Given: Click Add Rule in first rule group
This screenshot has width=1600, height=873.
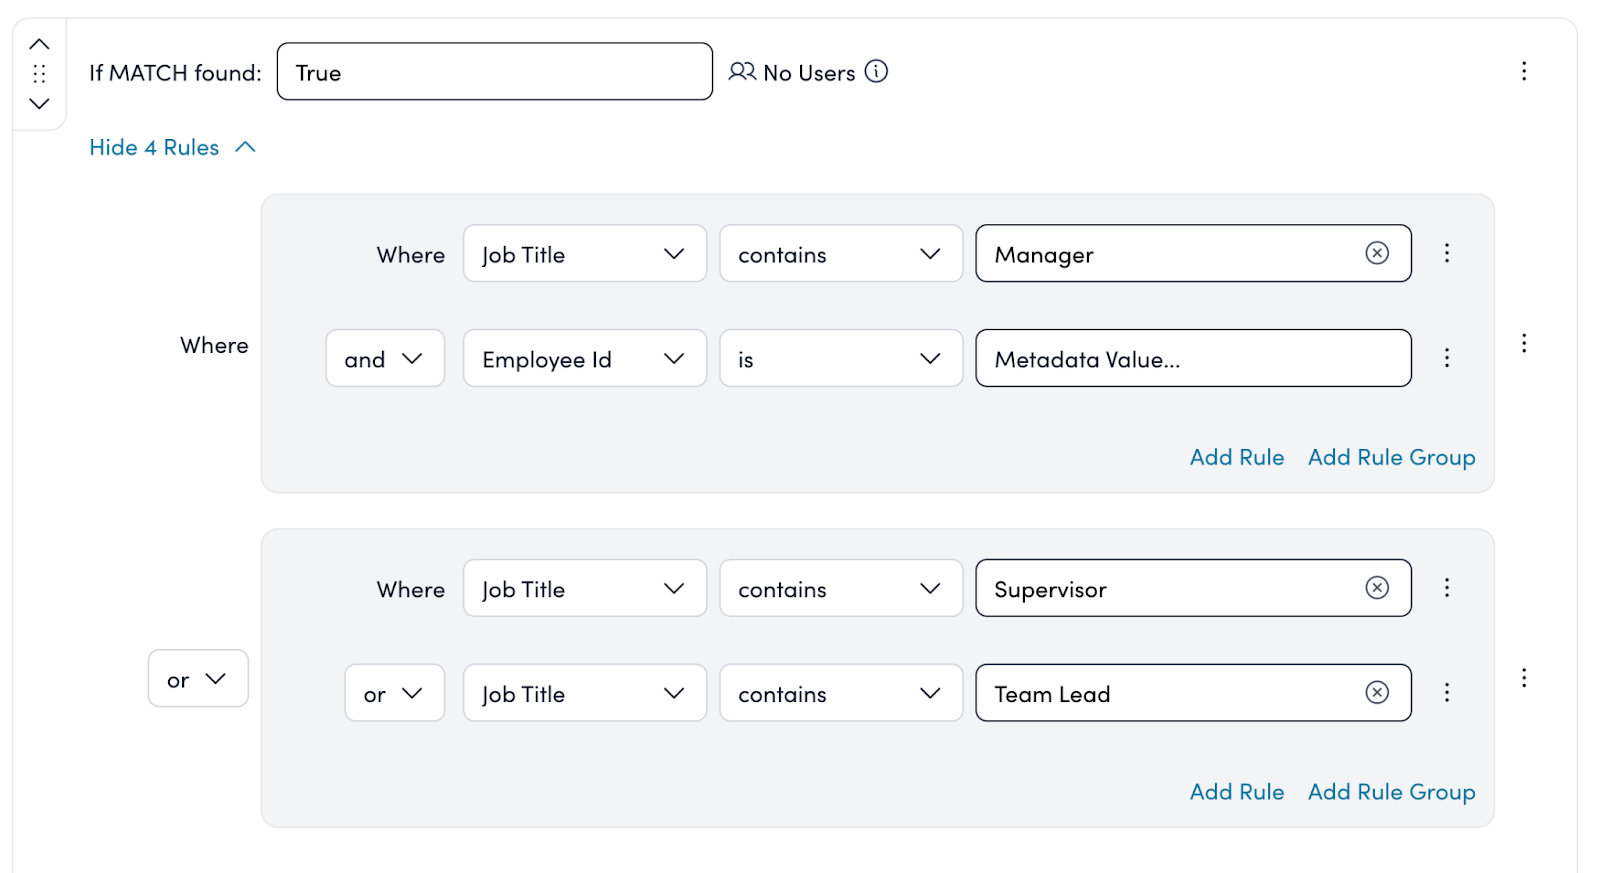Looking at the screenshot, I should [x=1236, y=457].
